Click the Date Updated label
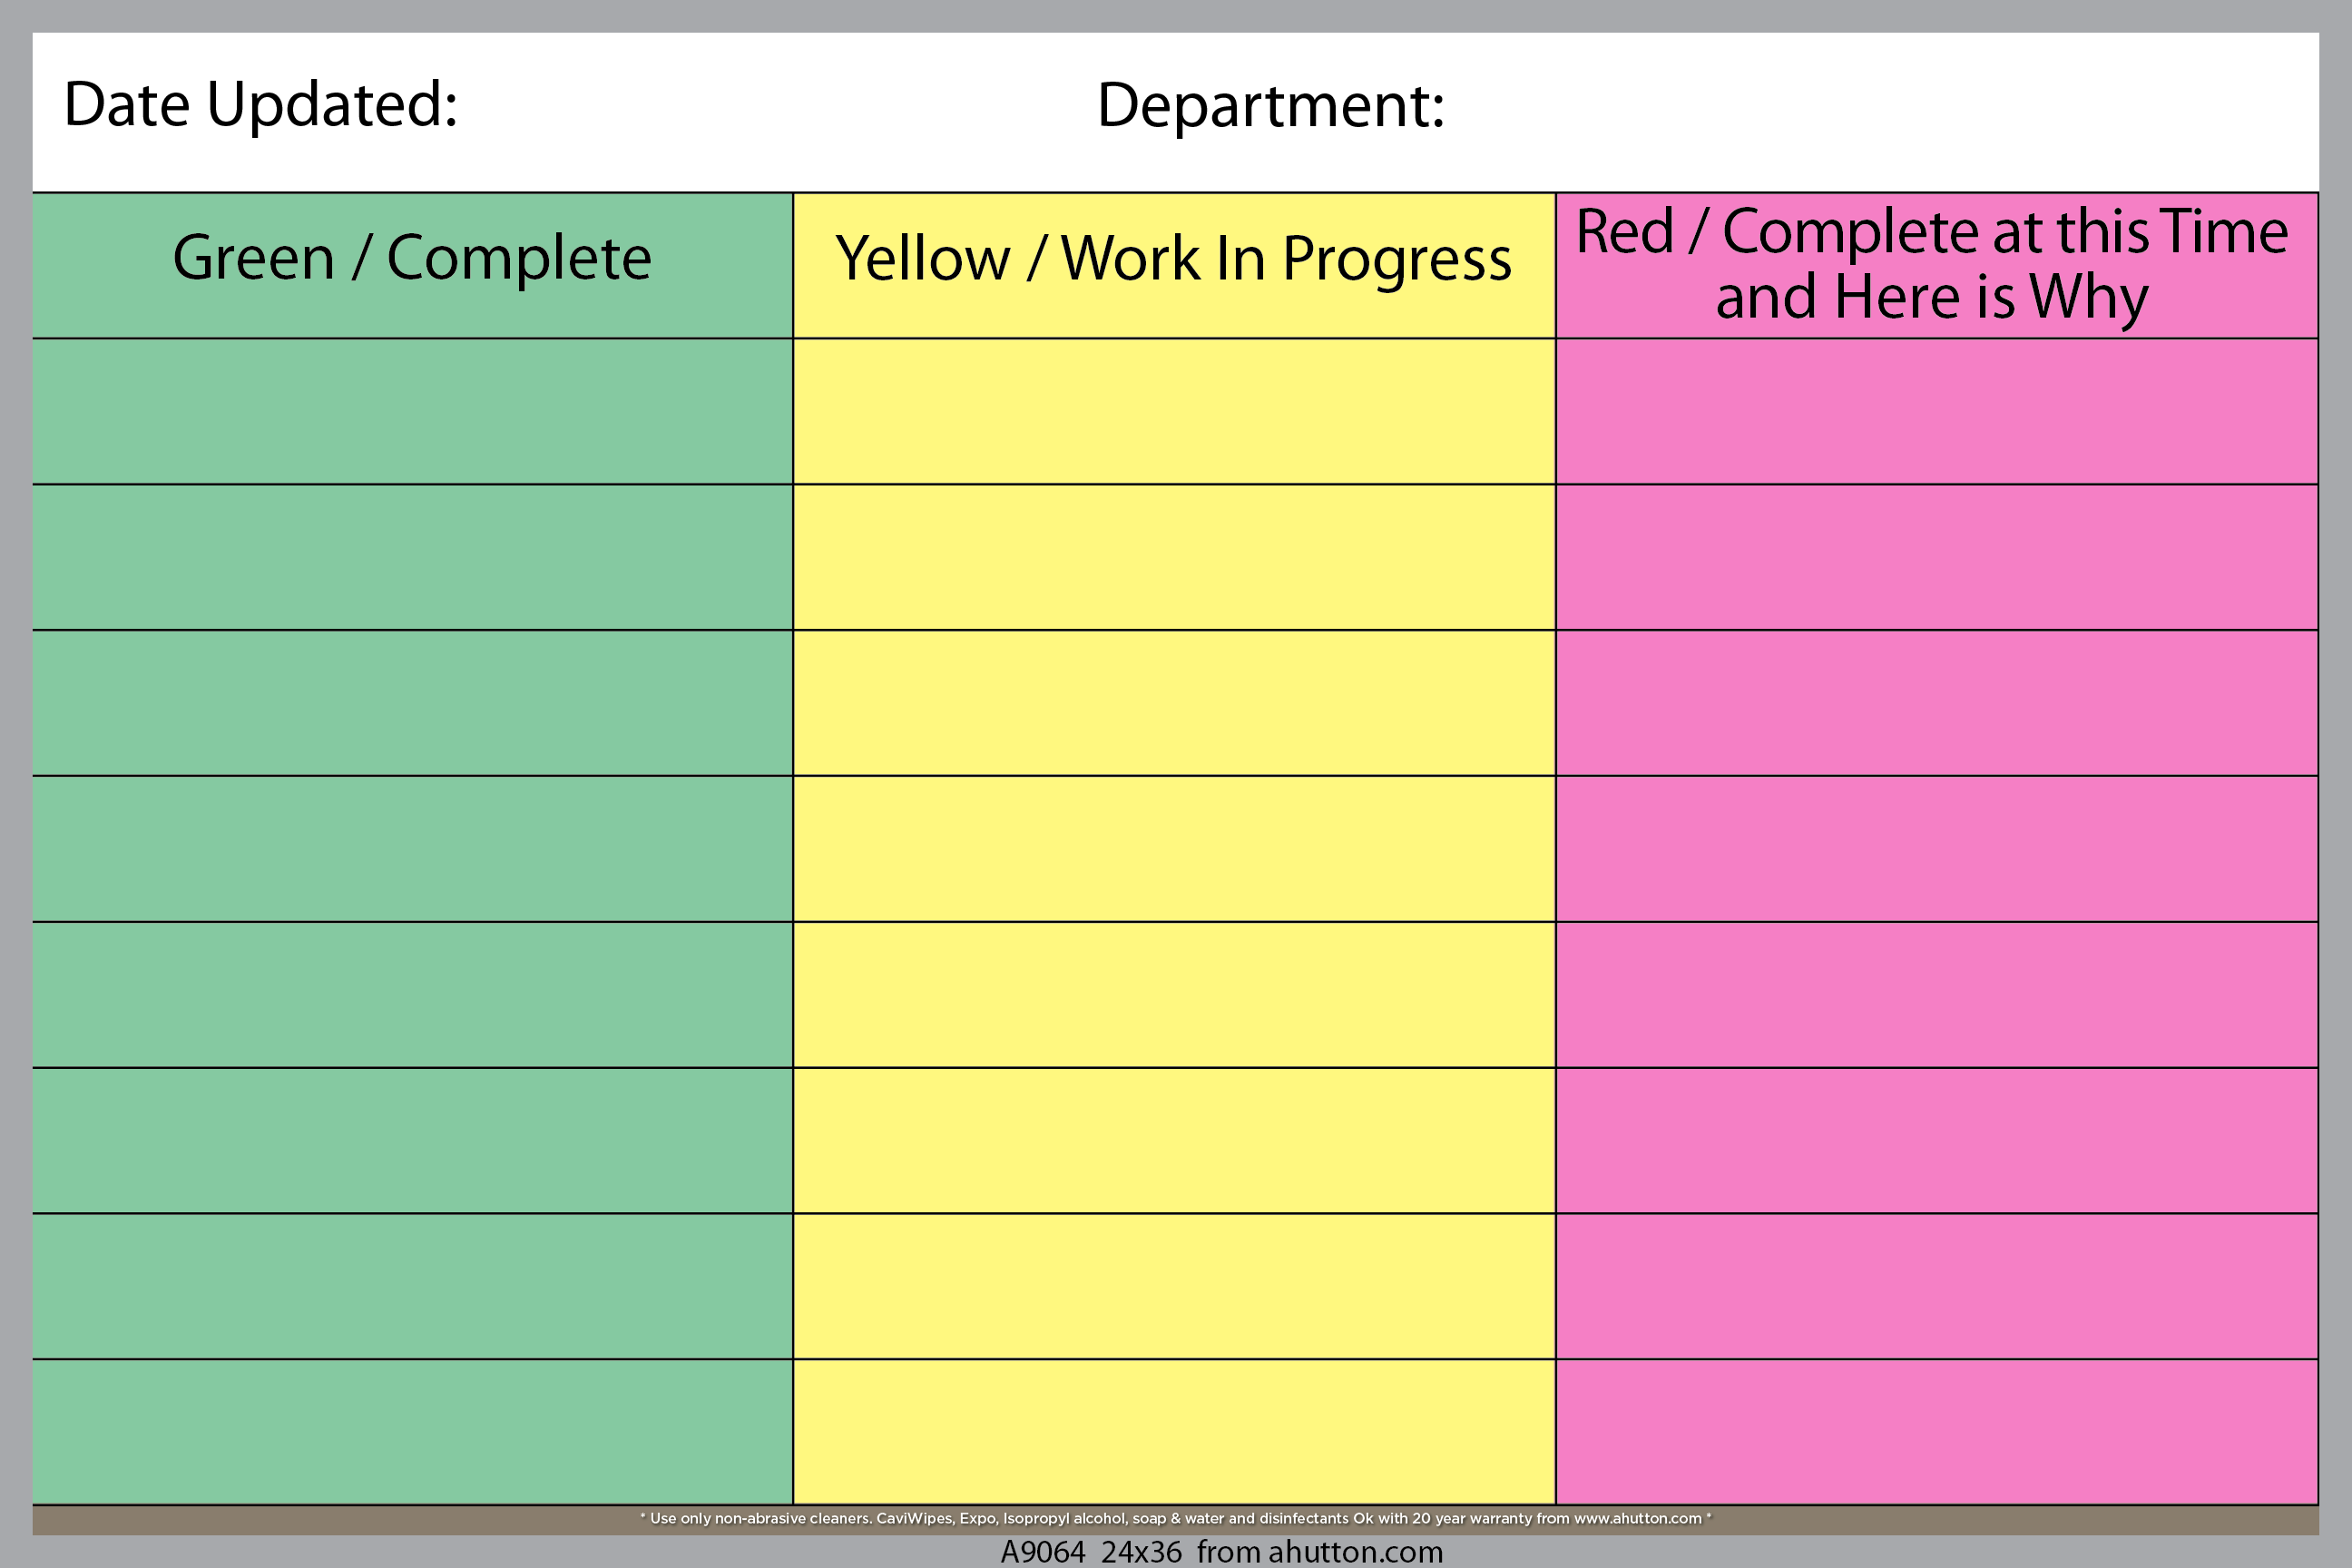 tap(261, 105)
